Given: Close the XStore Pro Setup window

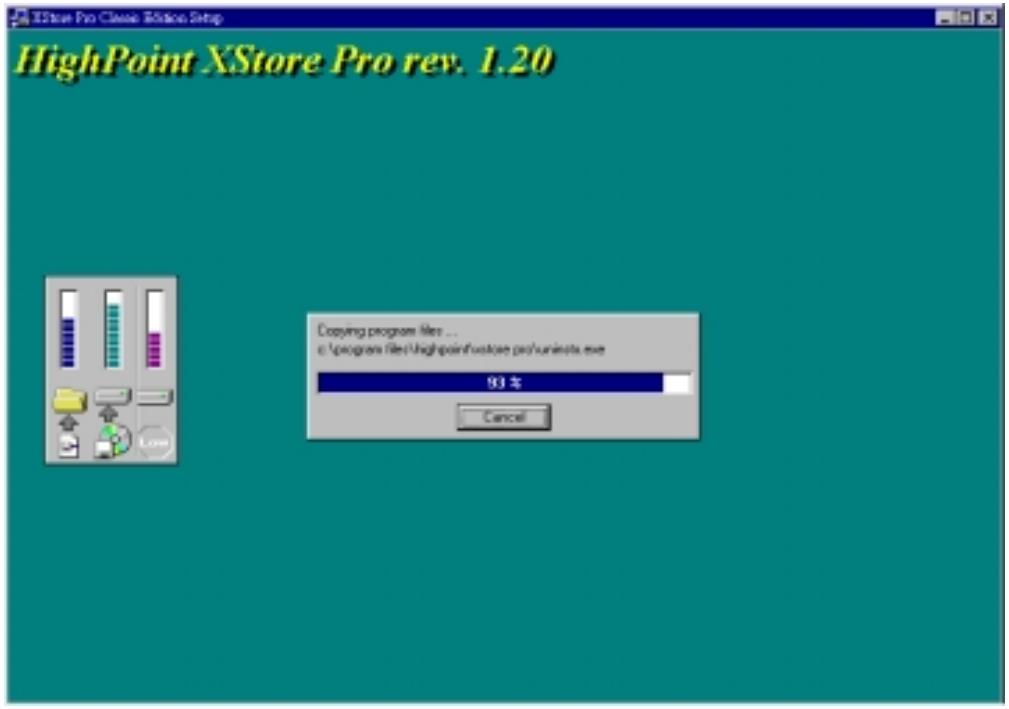Looking at the screenshot, I should tap(988, 17).
